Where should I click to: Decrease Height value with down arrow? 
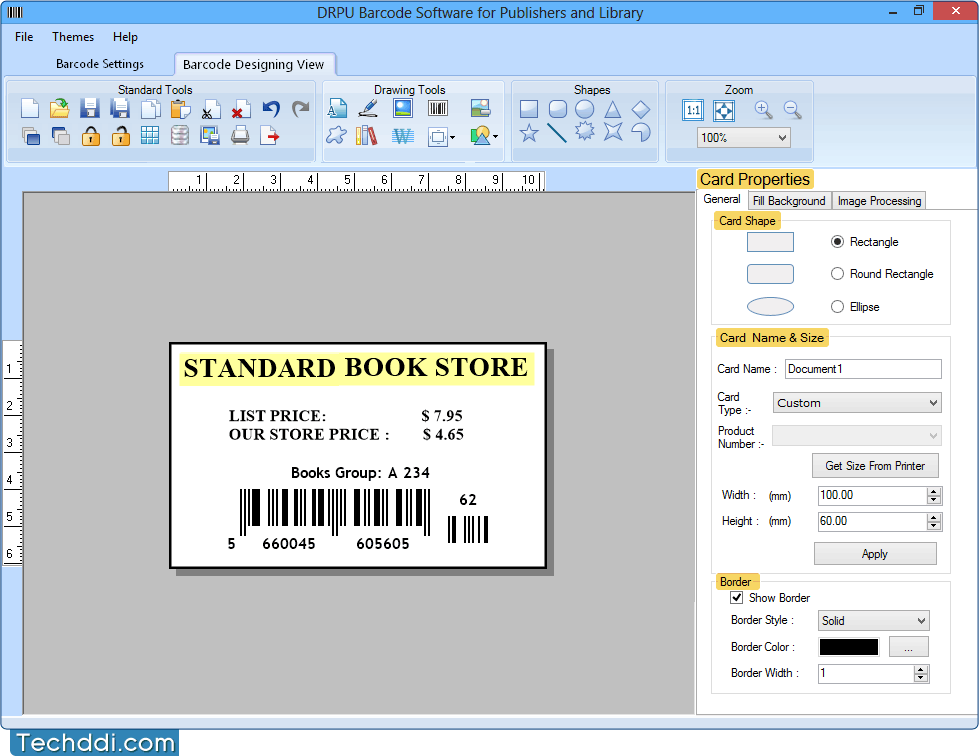point(933,526)
